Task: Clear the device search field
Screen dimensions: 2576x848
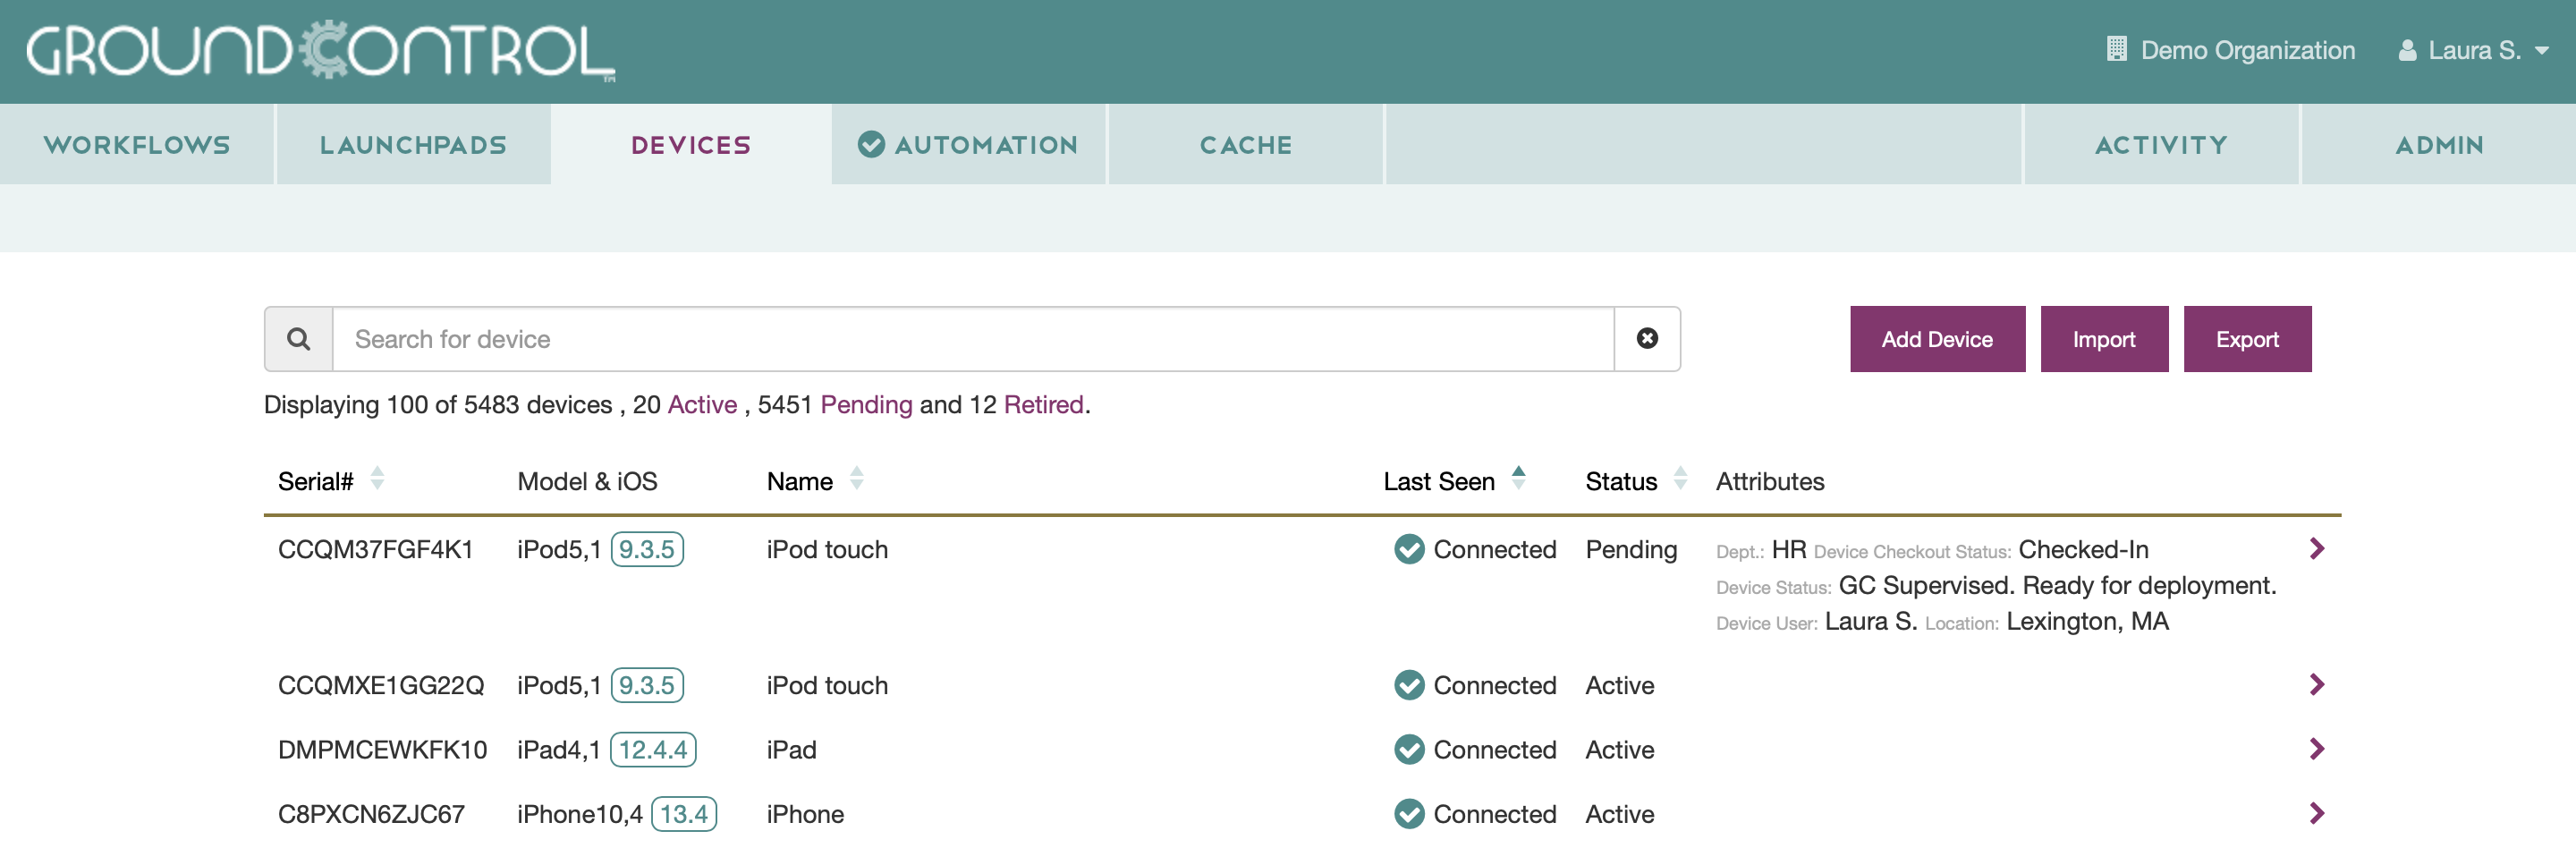Action: pyautogui.click(x=1647, y=339)
